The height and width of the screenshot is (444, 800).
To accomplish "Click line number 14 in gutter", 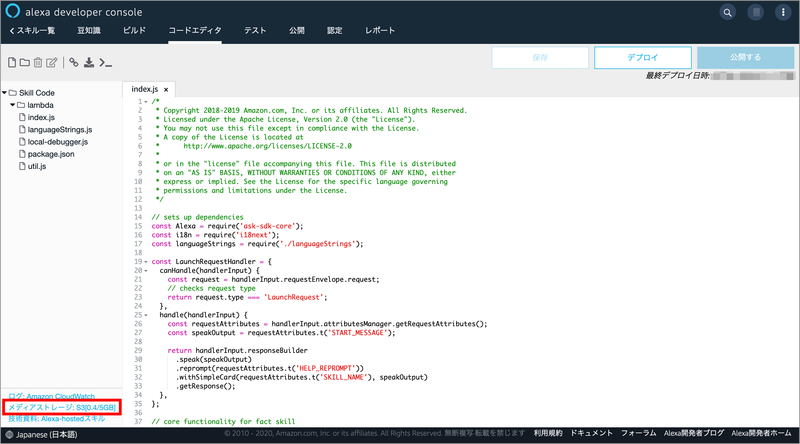I will [138, 217].
